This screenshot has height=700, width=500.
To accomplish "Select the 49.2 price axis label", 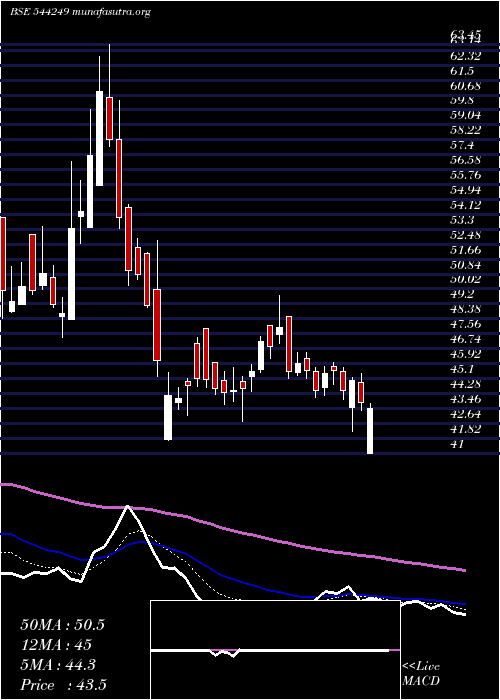I will point(462,294).
